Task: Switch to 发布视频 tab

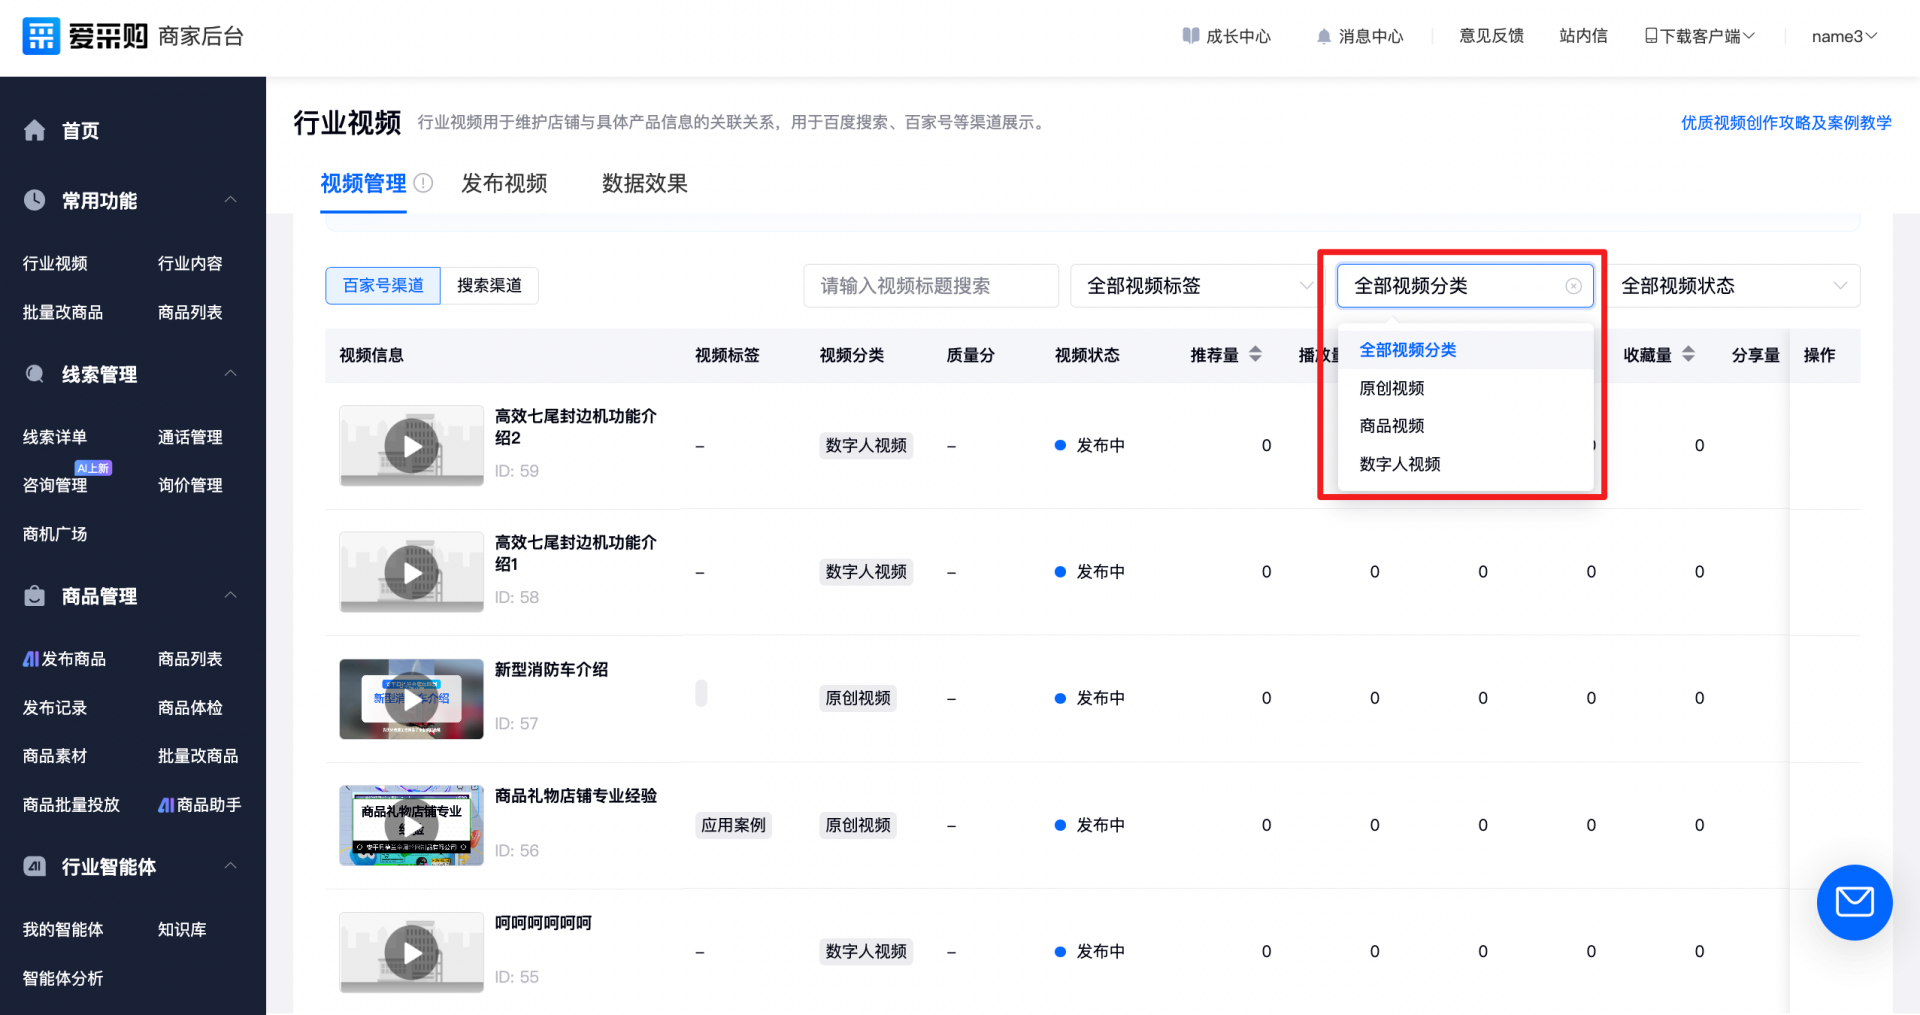Action: tap(504, 184)
